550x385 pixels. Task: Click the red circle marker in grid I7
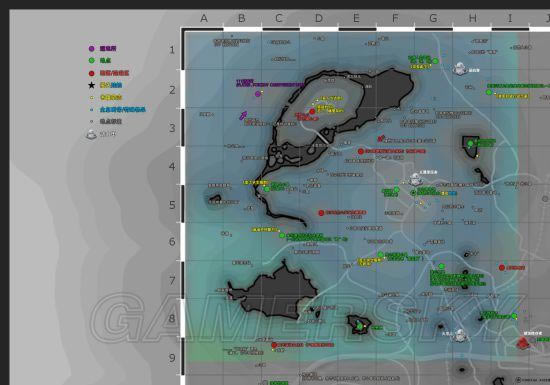(502, 268)
